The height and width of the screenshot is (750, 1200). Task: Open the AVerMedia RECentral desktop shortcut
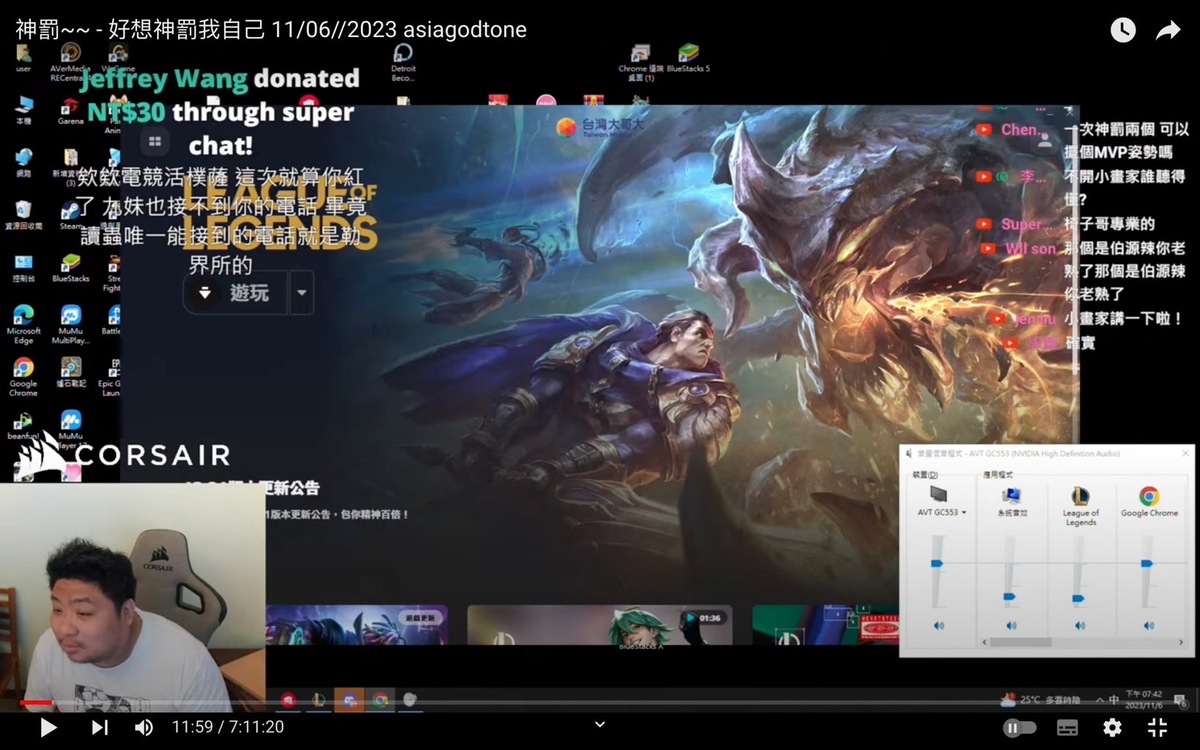[x=70, y=62]
